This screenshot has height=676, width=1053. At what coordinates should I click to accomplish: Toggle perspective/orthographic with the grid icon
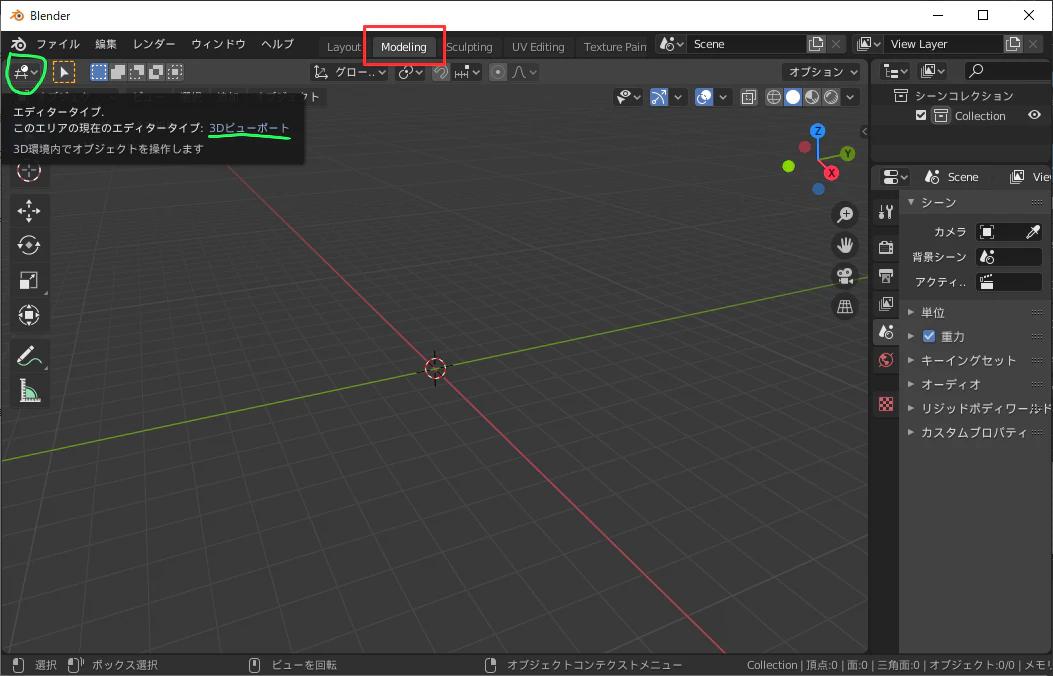click(845, 307)
